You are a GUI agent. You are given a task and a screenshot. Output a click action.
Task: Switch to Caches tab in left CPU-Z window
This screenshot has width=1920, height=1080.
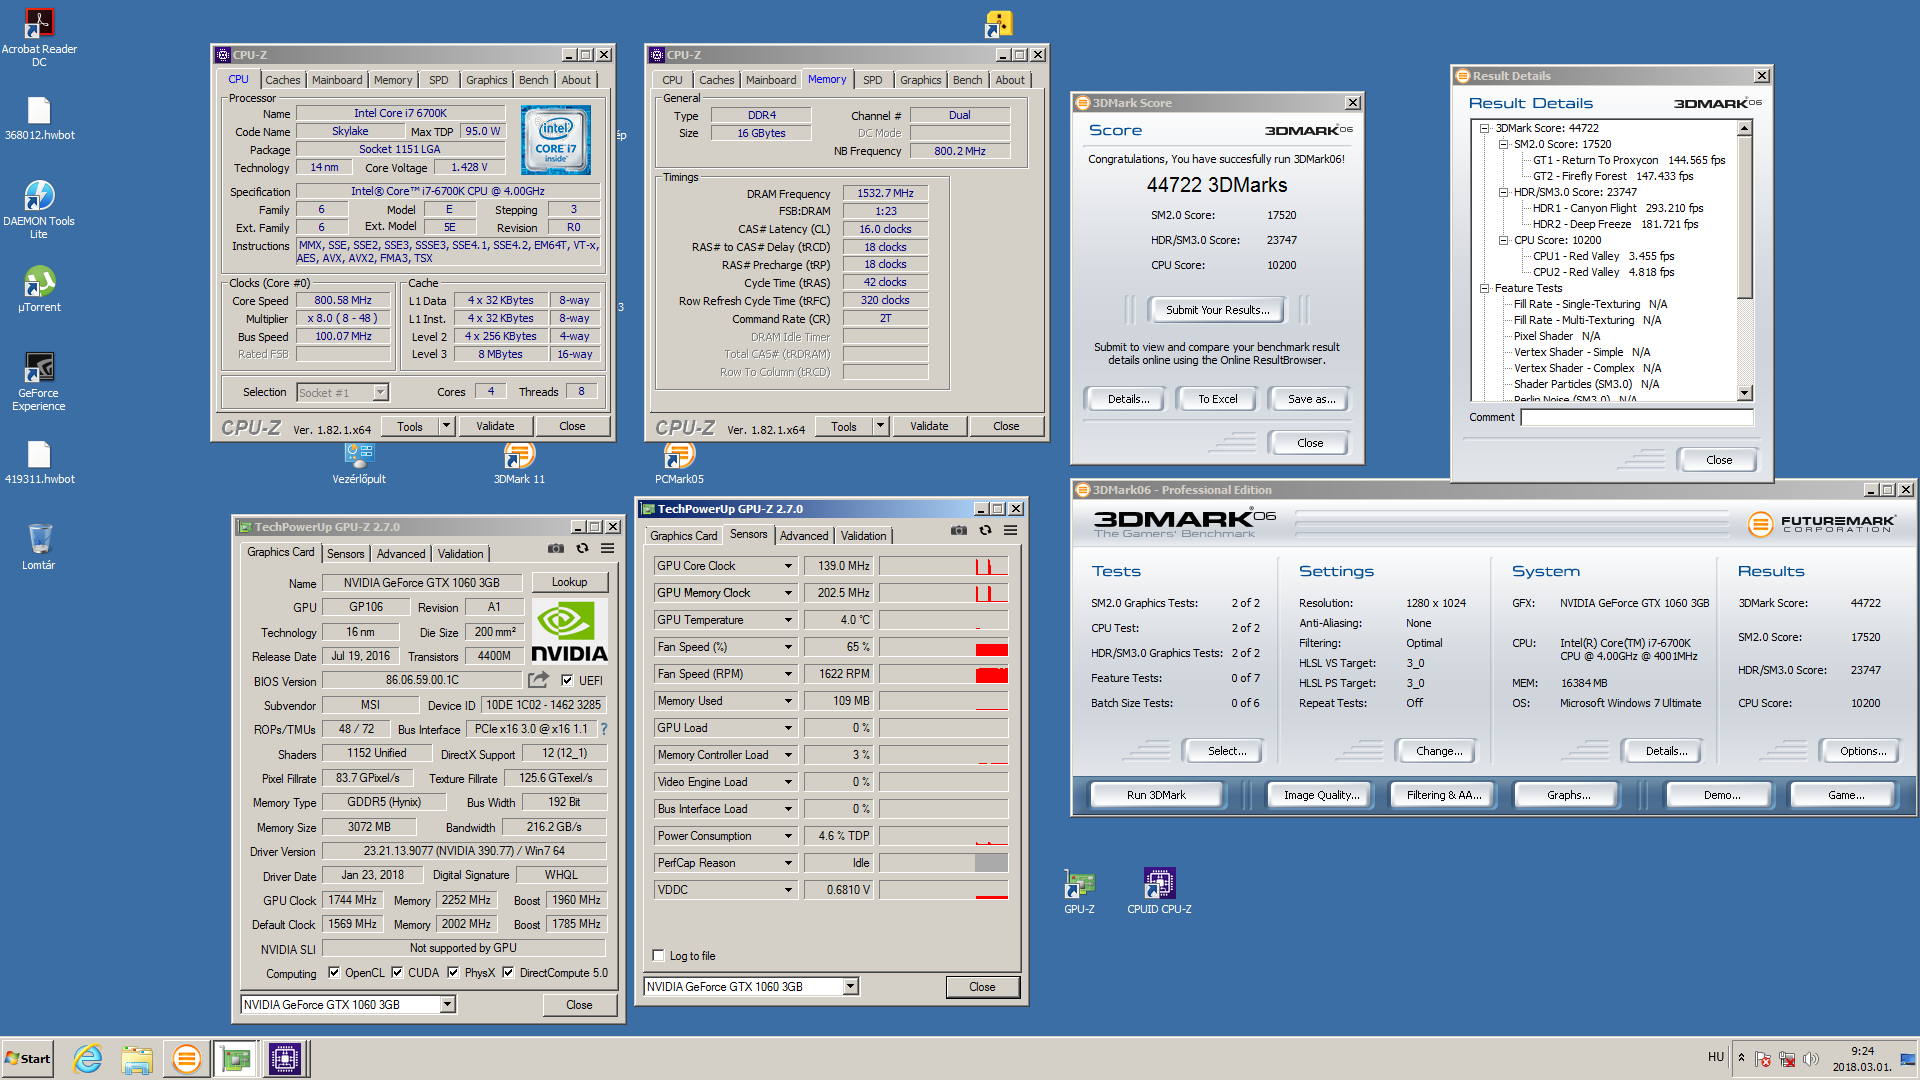tap(282, 80)
